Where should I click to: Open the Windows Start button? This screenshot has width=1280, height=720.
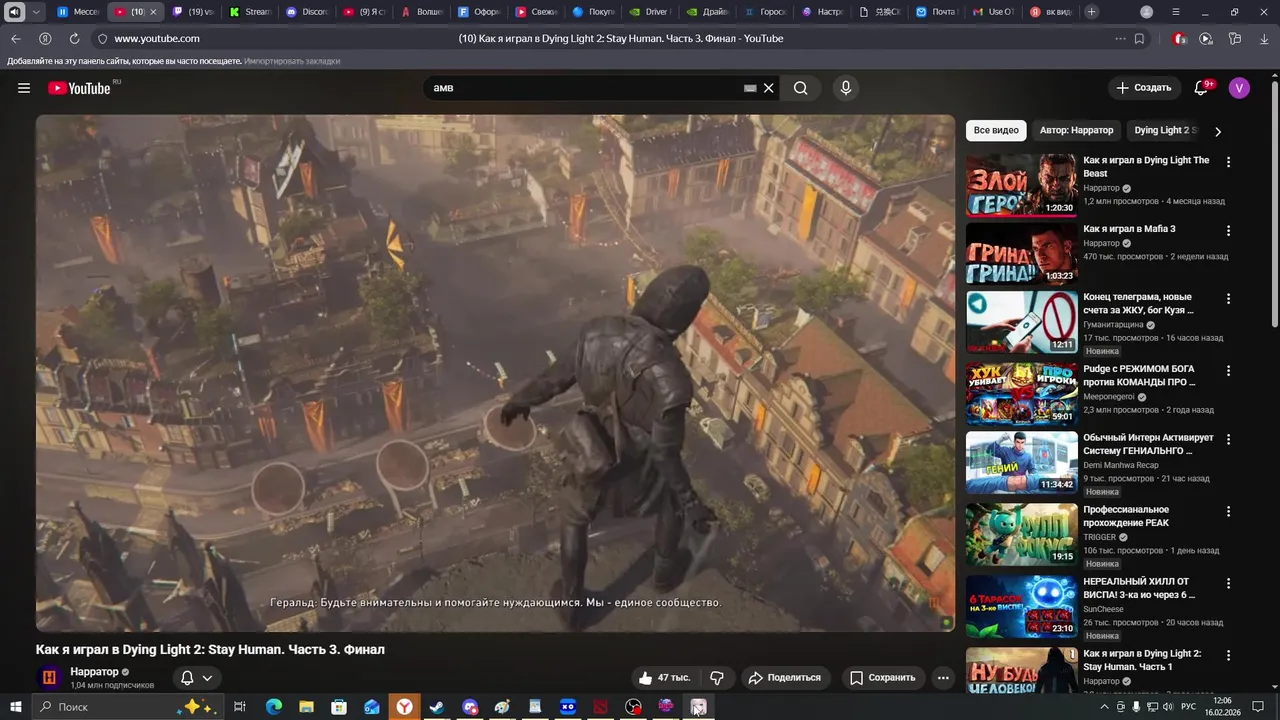click(15, 707)
